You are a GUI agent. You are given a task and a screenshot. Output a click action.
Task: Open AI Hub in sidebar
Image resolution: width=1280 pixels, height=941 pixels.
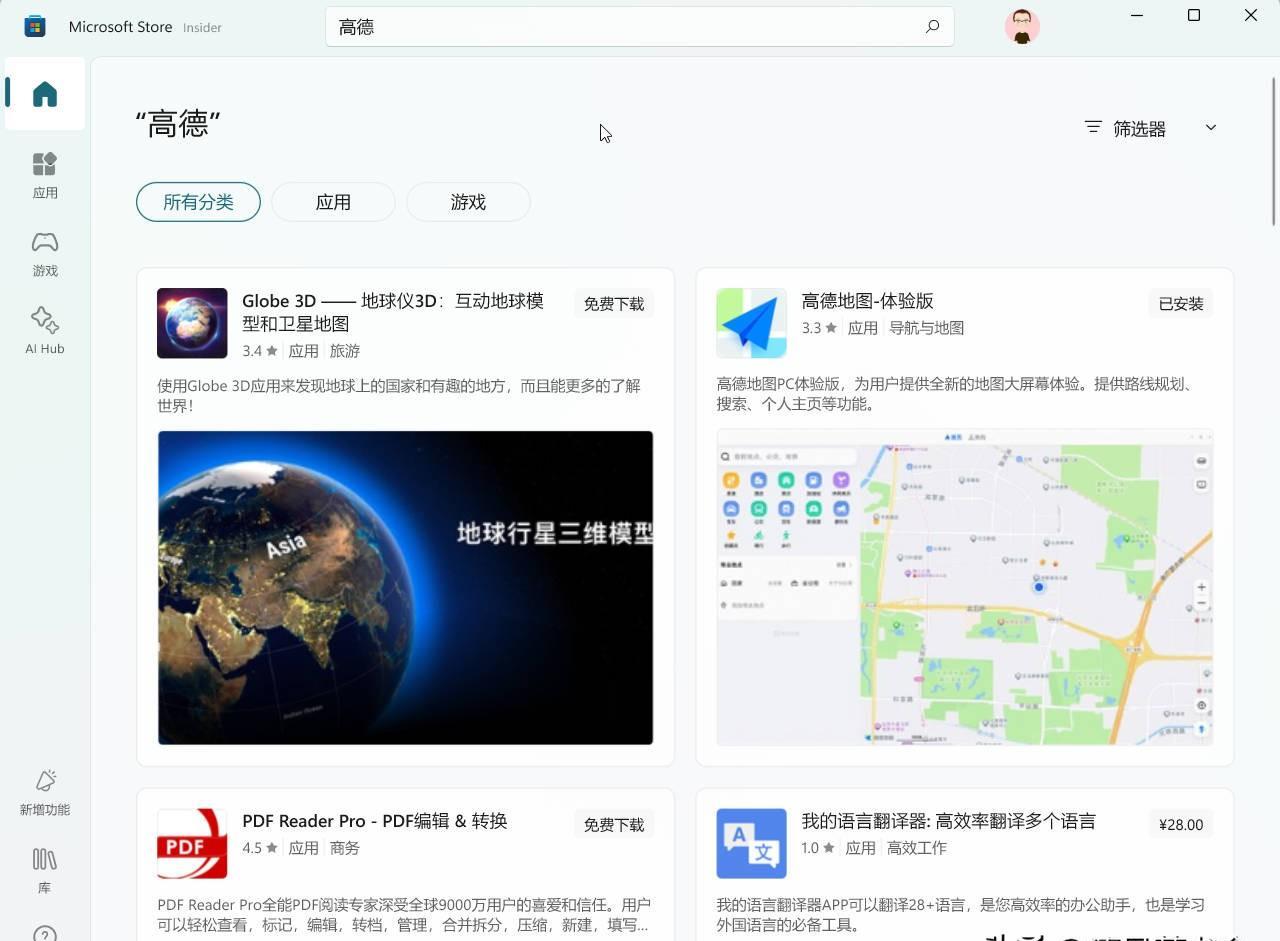[45, 331]
